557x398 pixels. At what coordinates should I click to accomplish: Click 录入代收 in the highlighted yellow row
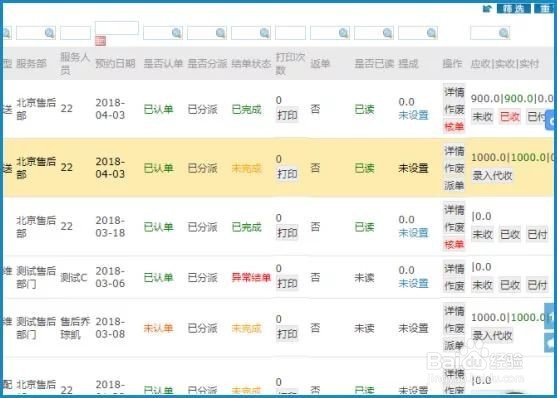coord(492,175)
